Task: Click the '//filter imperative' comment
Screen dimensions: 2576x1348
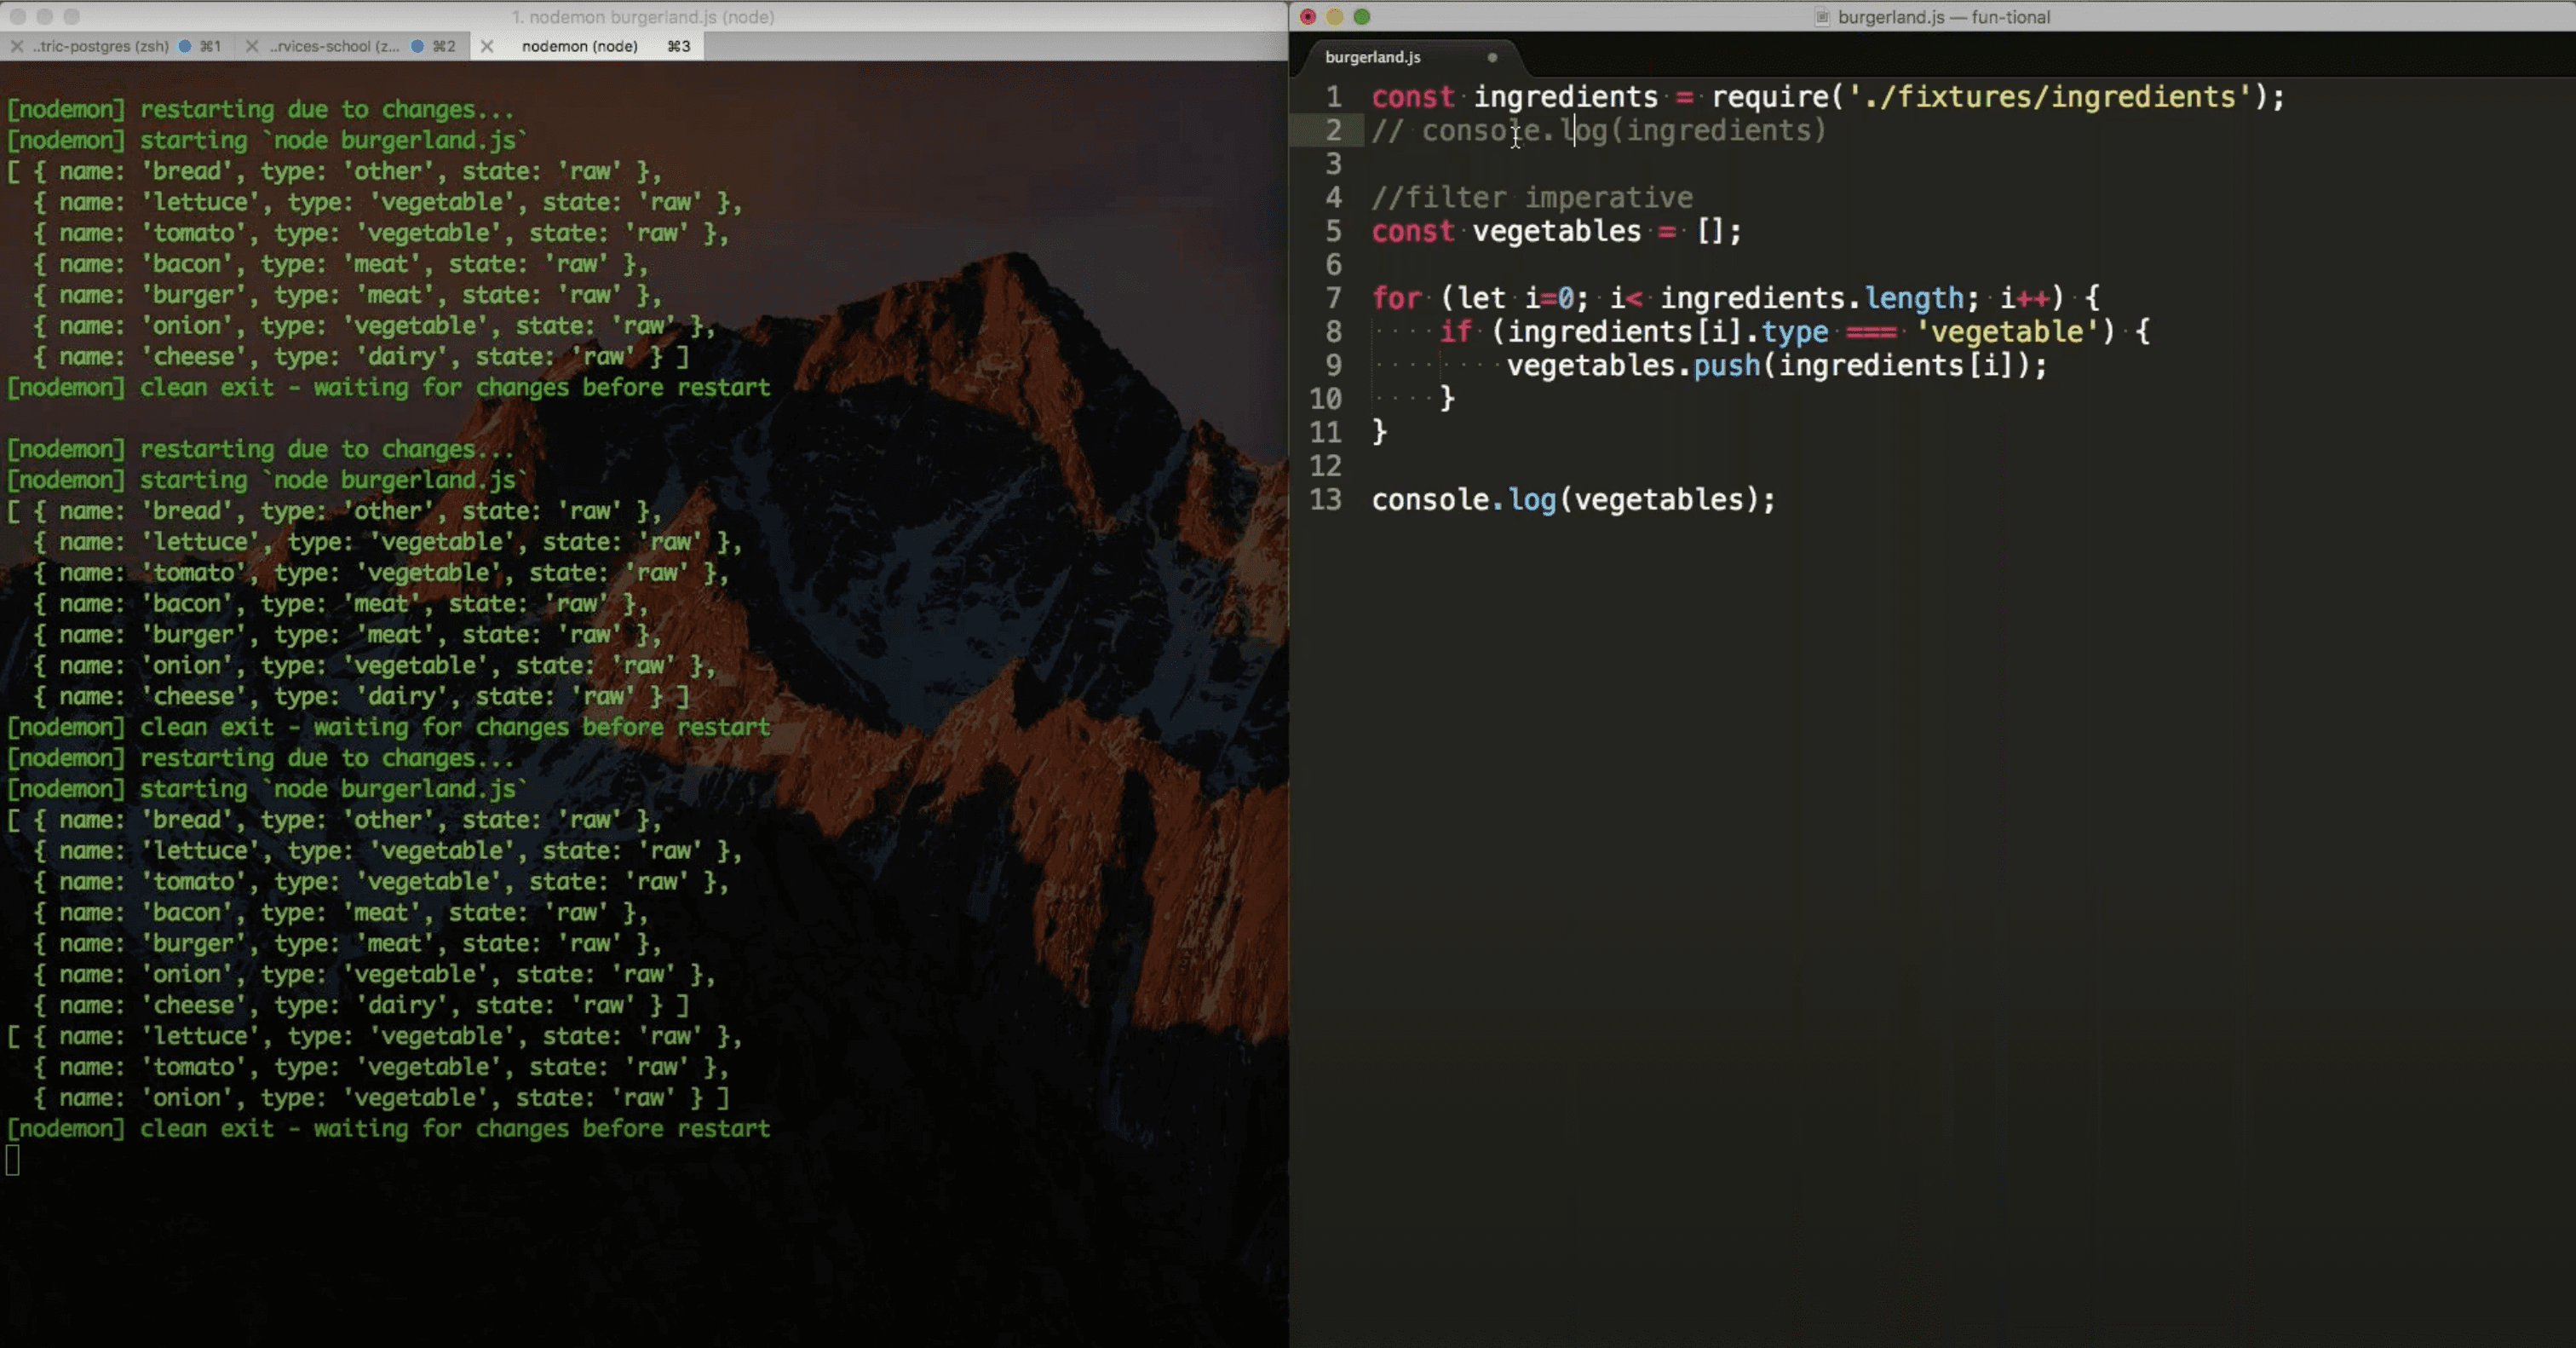Action: tap(1532, 198)
